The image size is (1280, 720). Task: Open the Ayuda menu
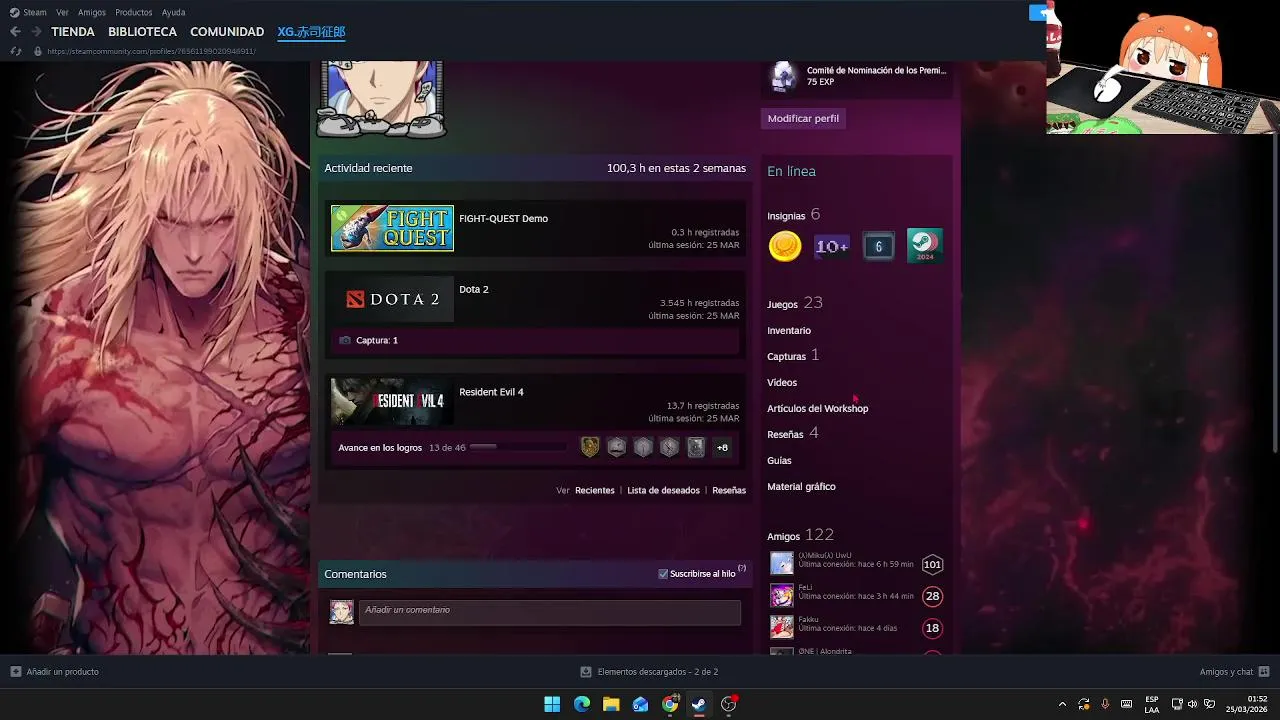(173, 12)
